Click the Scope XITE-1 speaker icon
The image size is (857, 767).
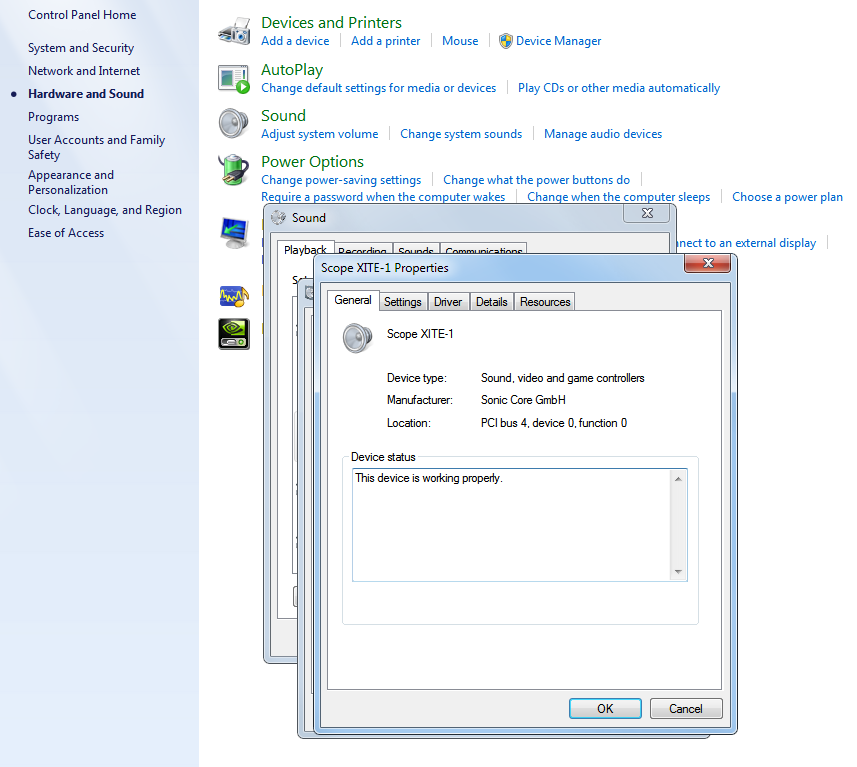357,337
